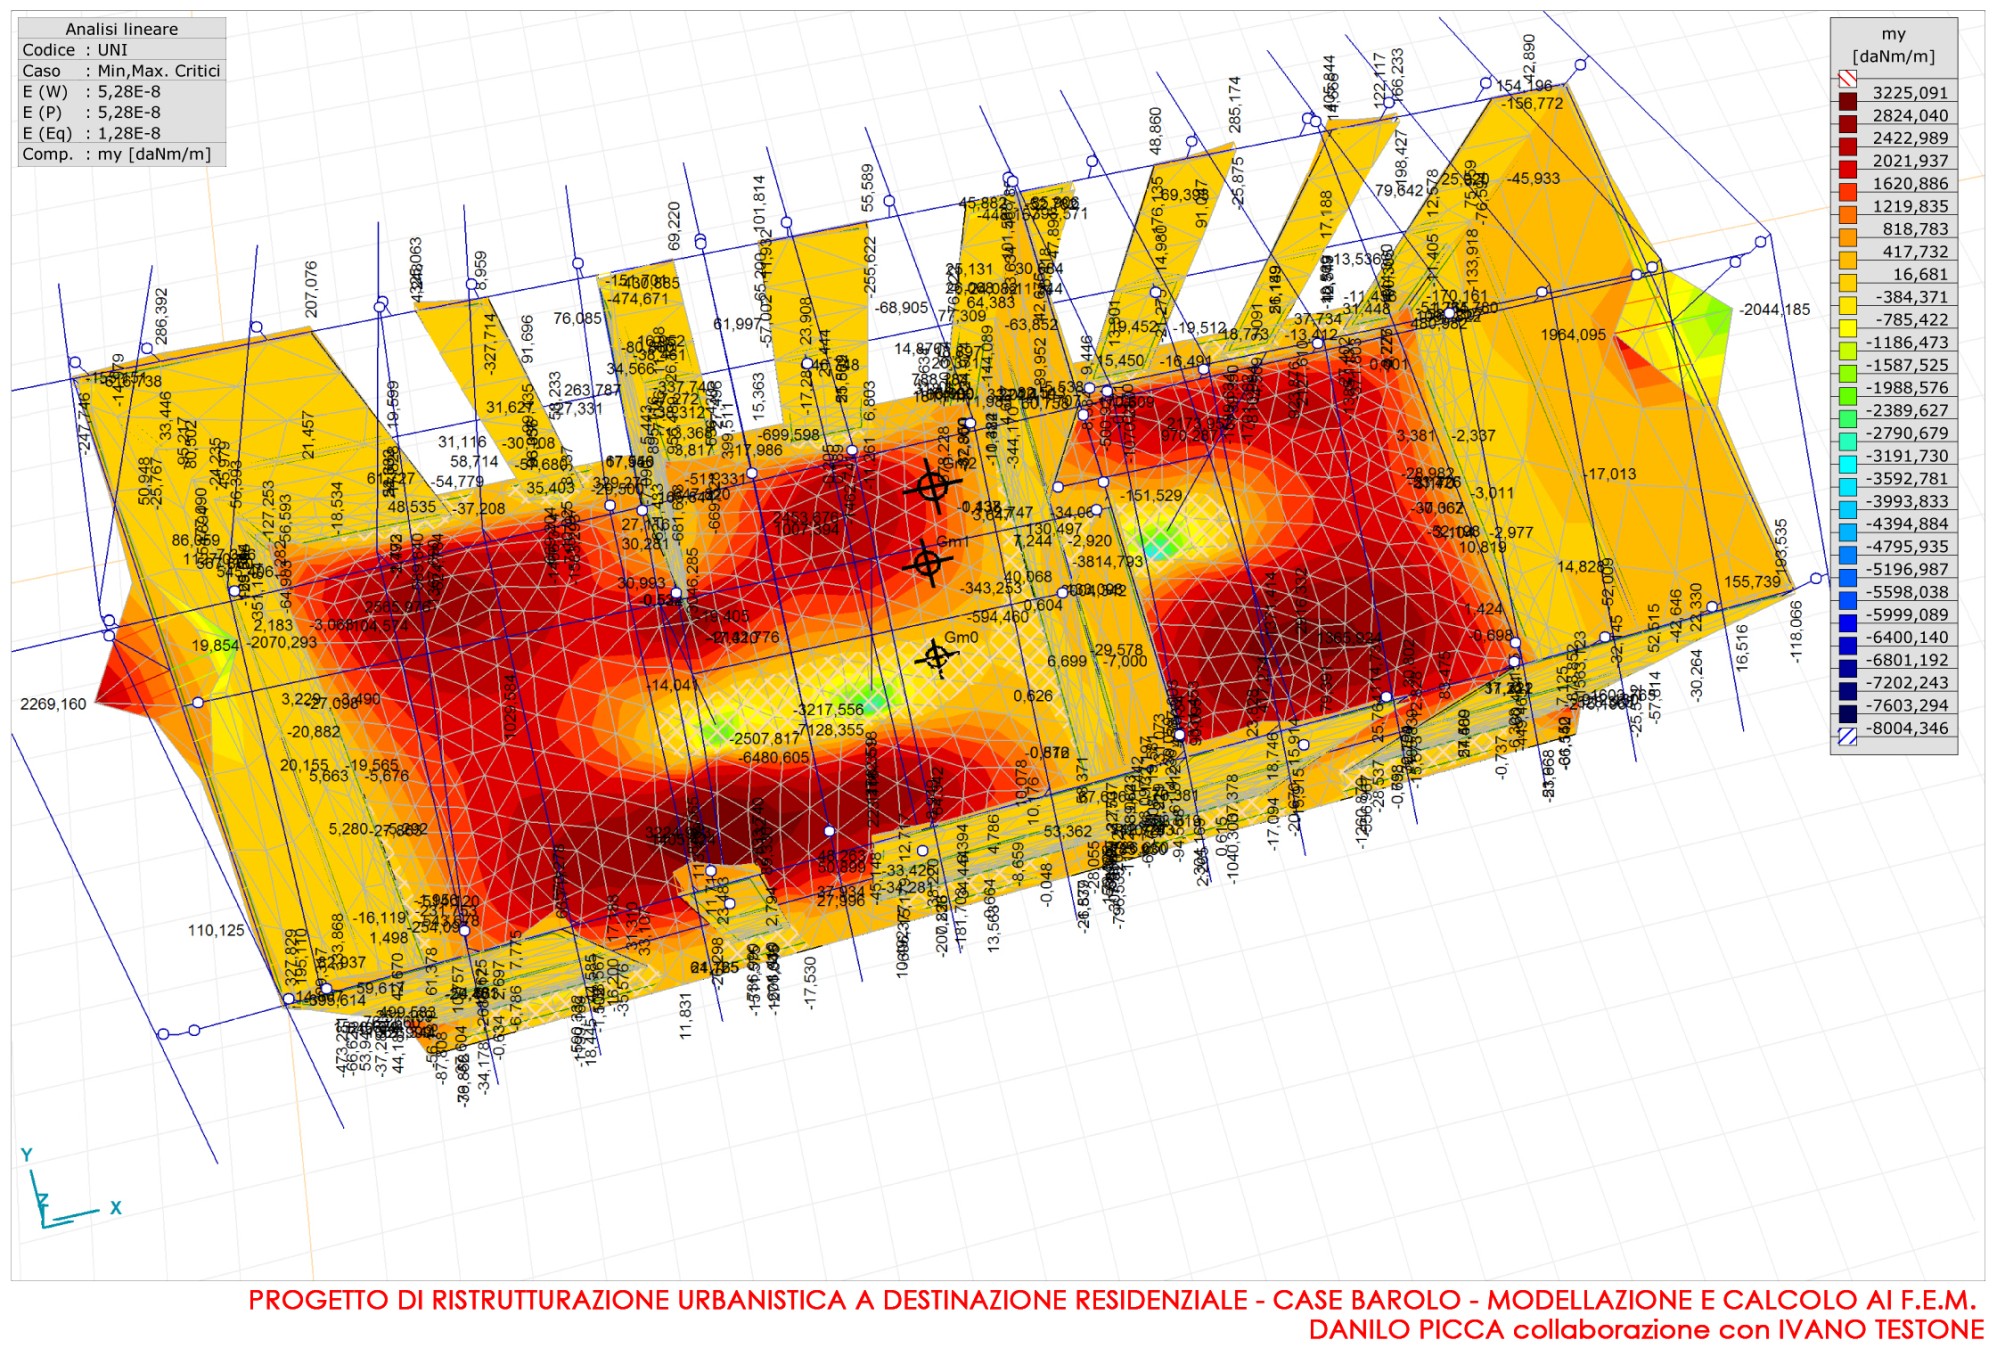Screen dimensions: 2000x1348
Task: Pick the cyan swatch beside -3592,781
Action: pos(1847,487)
